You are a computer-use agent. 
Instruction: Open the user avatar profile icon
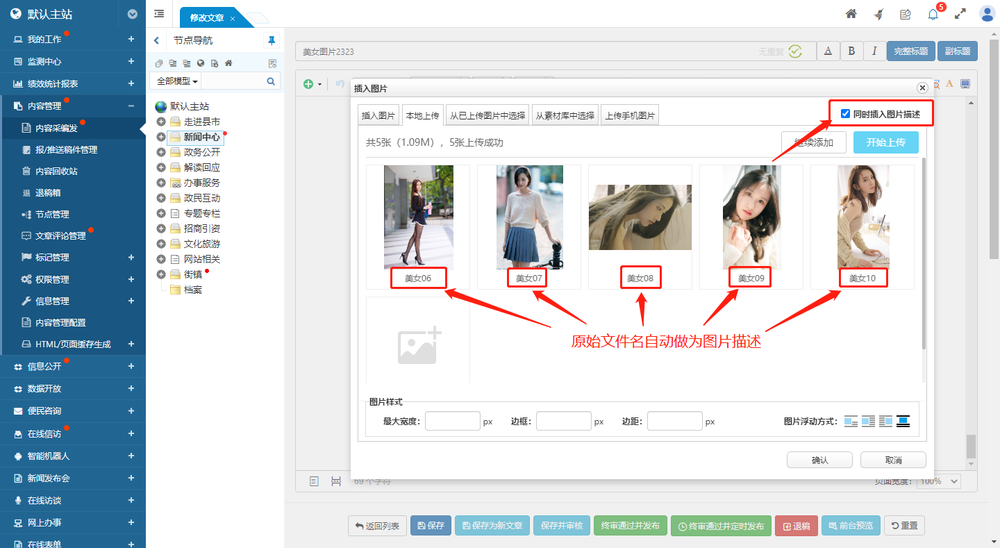click(987, 14)
